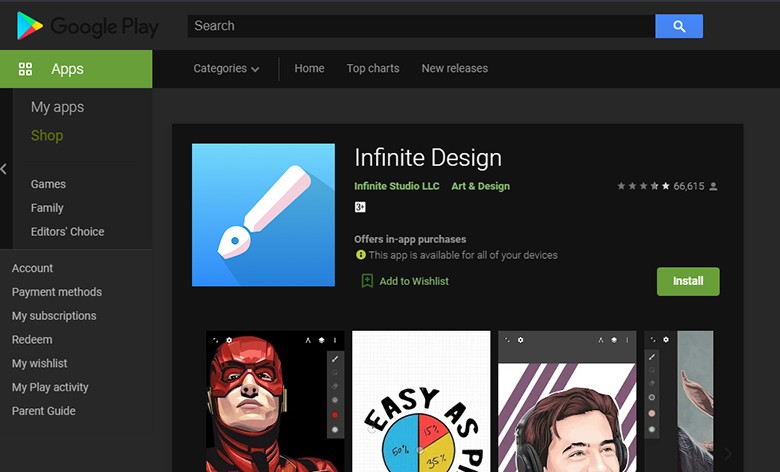Open My Play activity
The width and height of the screenshot is (780, 472).
coord(50,387)
